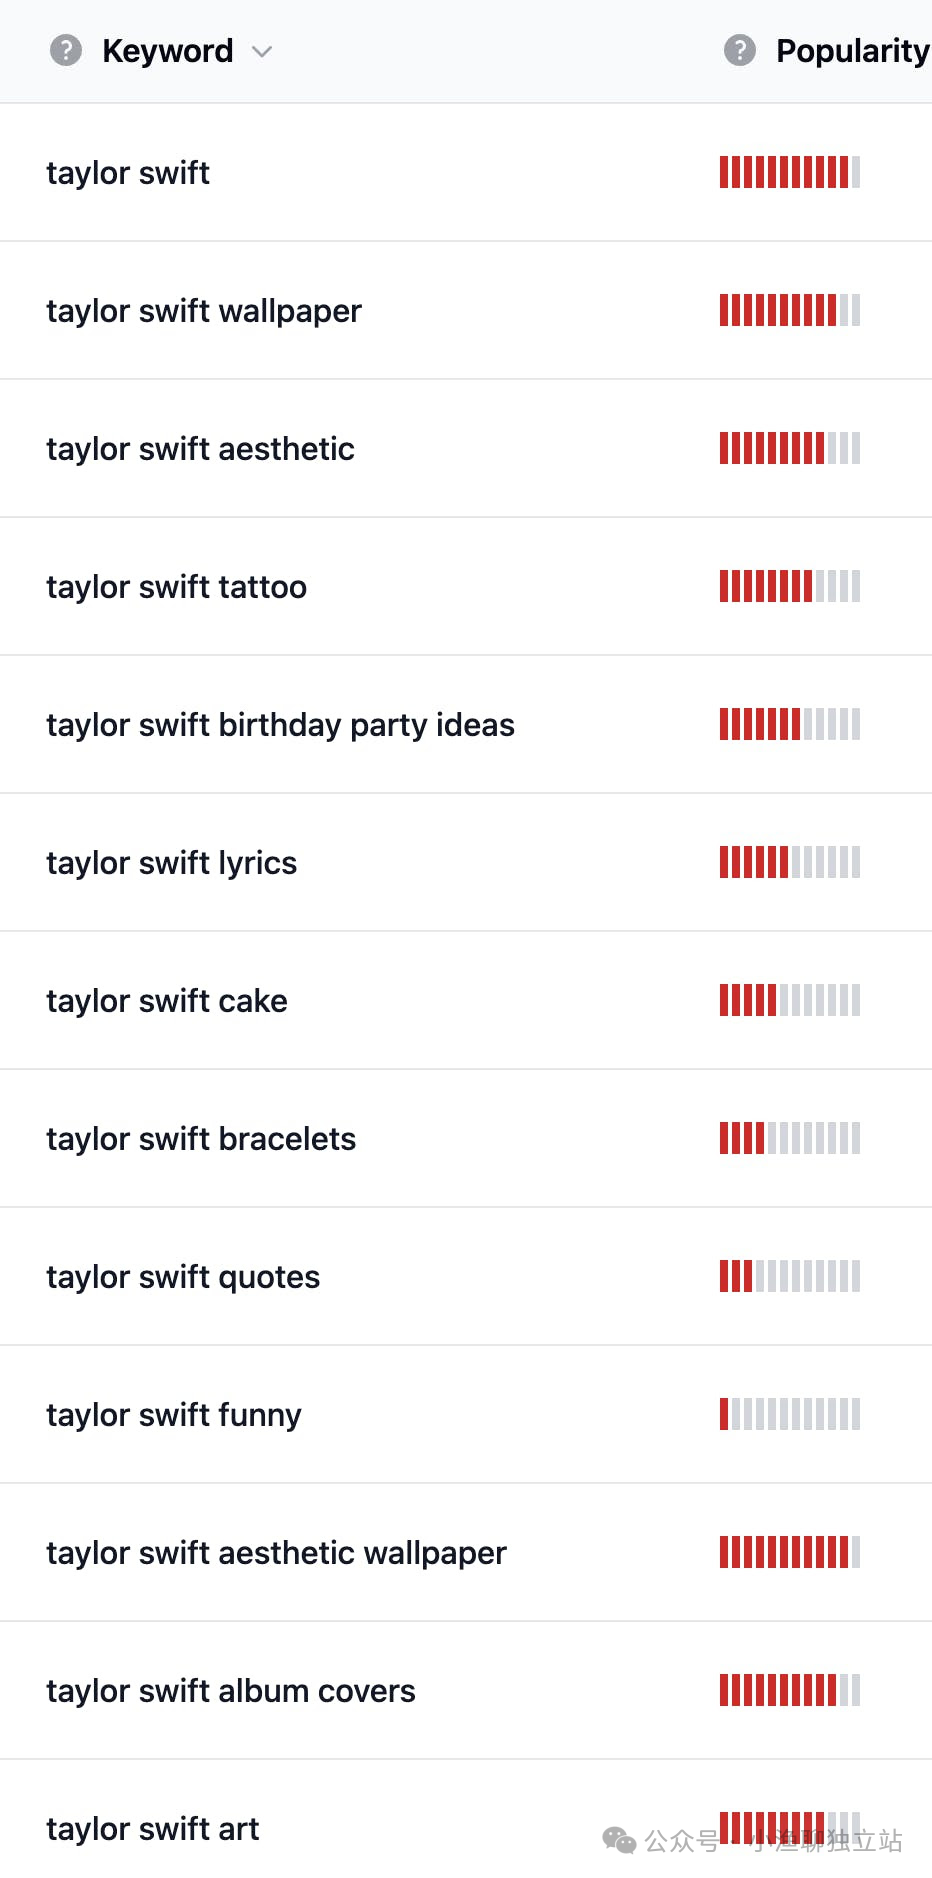Image resolution: width=932 pixels, height=1878 pixels.
Task: Click the 'taylor swift quotes' keyword
Action: [x=183, y=1277]
